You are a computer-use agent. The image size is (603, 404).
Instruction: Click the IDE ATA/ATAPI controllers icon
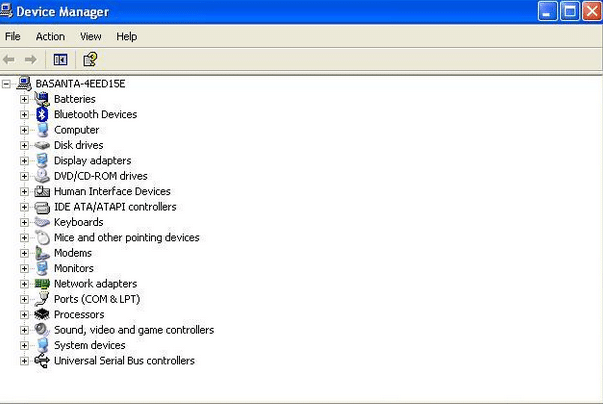42,207
